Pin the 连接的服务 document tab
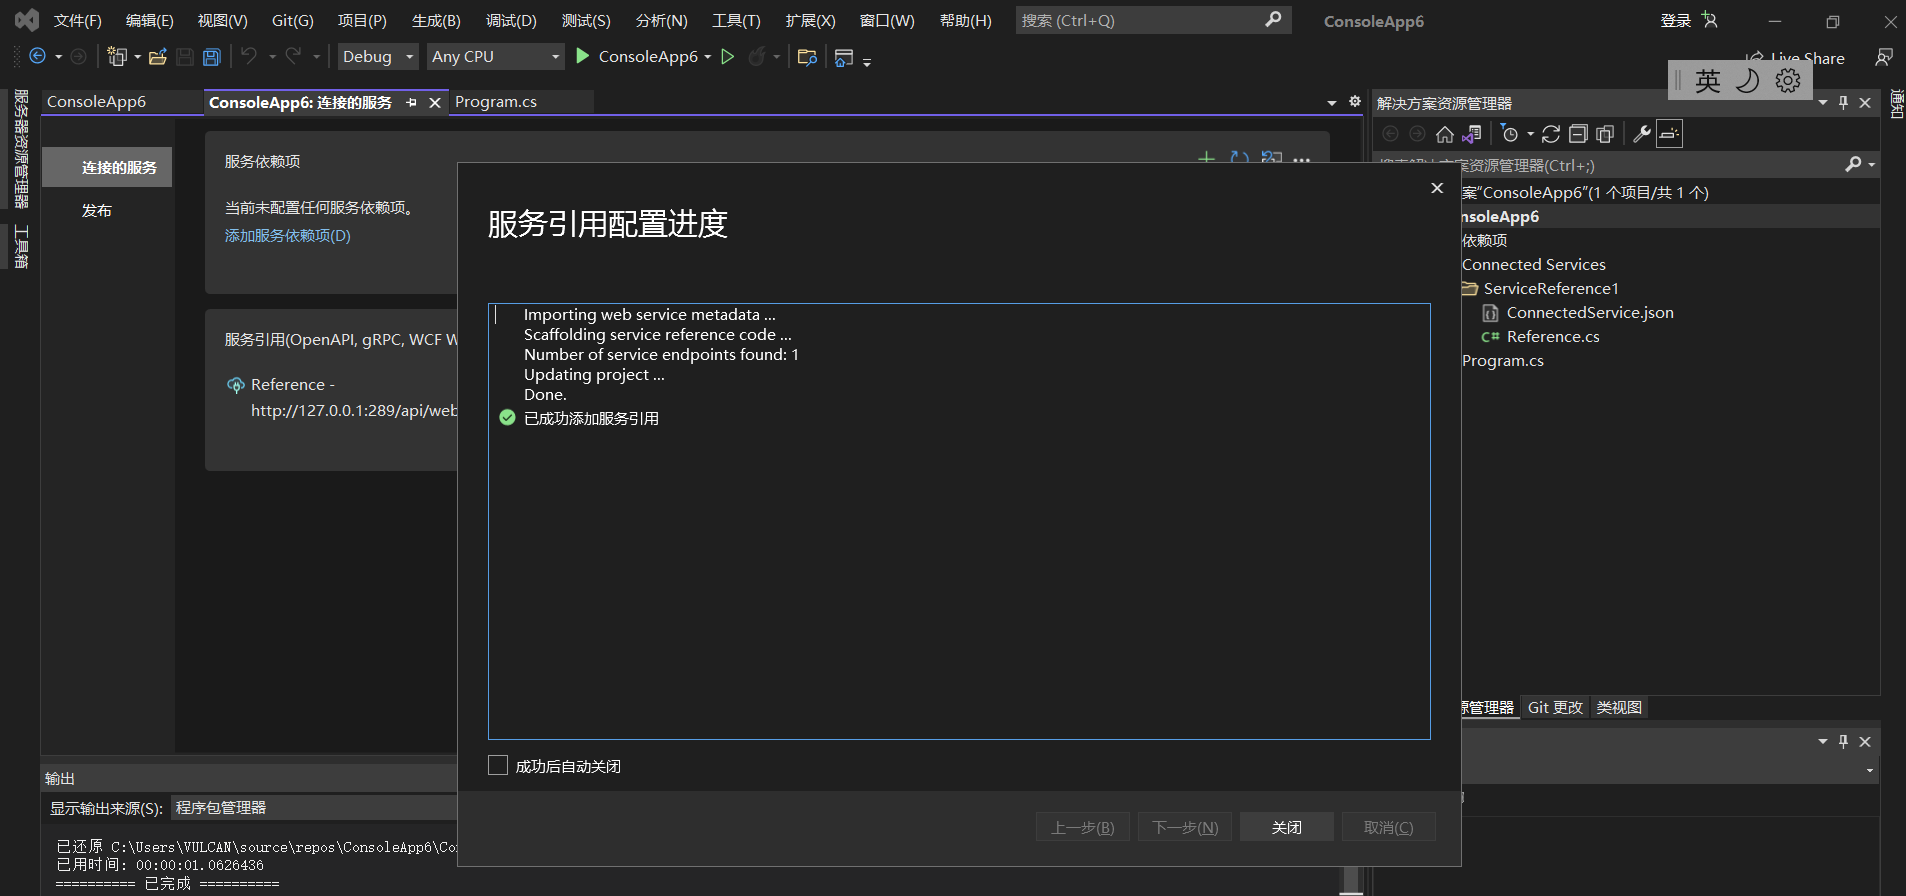The image size is (1906, 896). [411, 103]
